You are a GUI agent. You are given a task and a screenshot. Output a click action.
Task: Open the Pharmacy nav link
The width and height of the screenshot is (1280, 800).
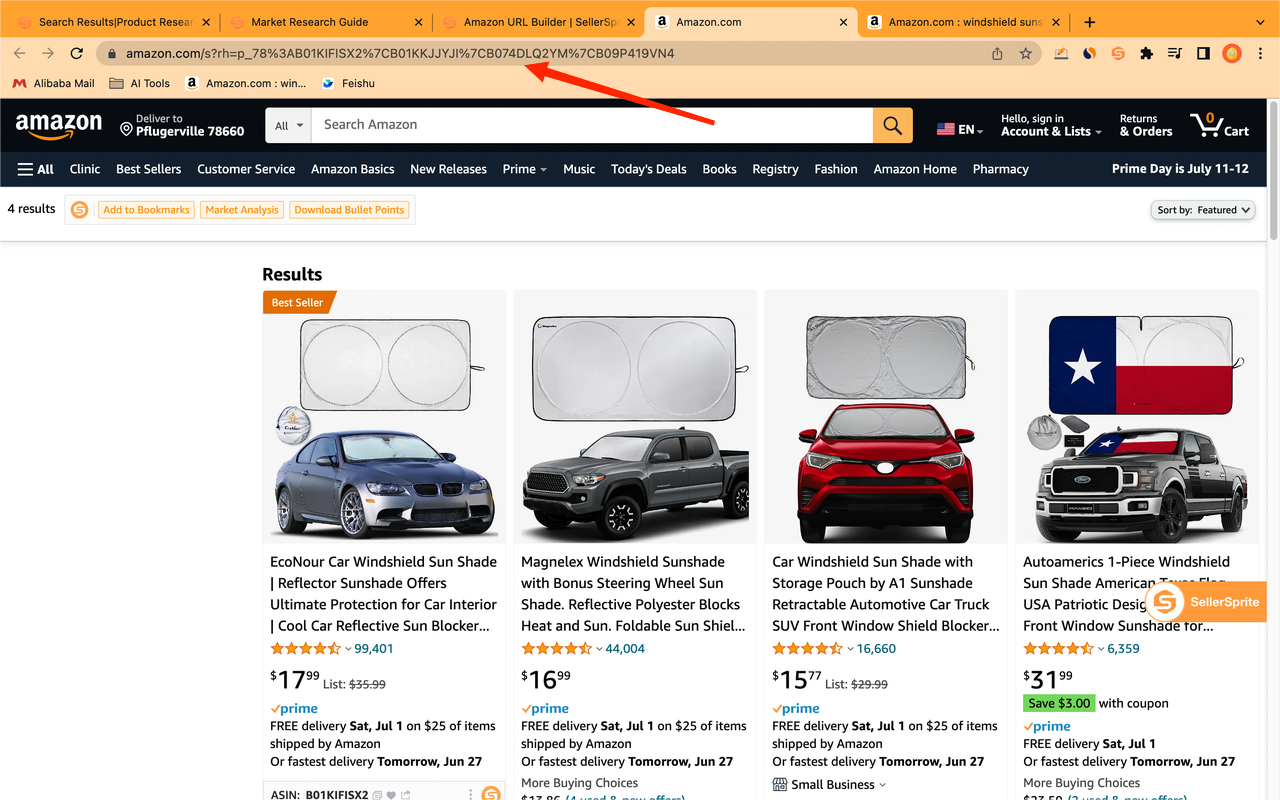tap(1000, 169)
